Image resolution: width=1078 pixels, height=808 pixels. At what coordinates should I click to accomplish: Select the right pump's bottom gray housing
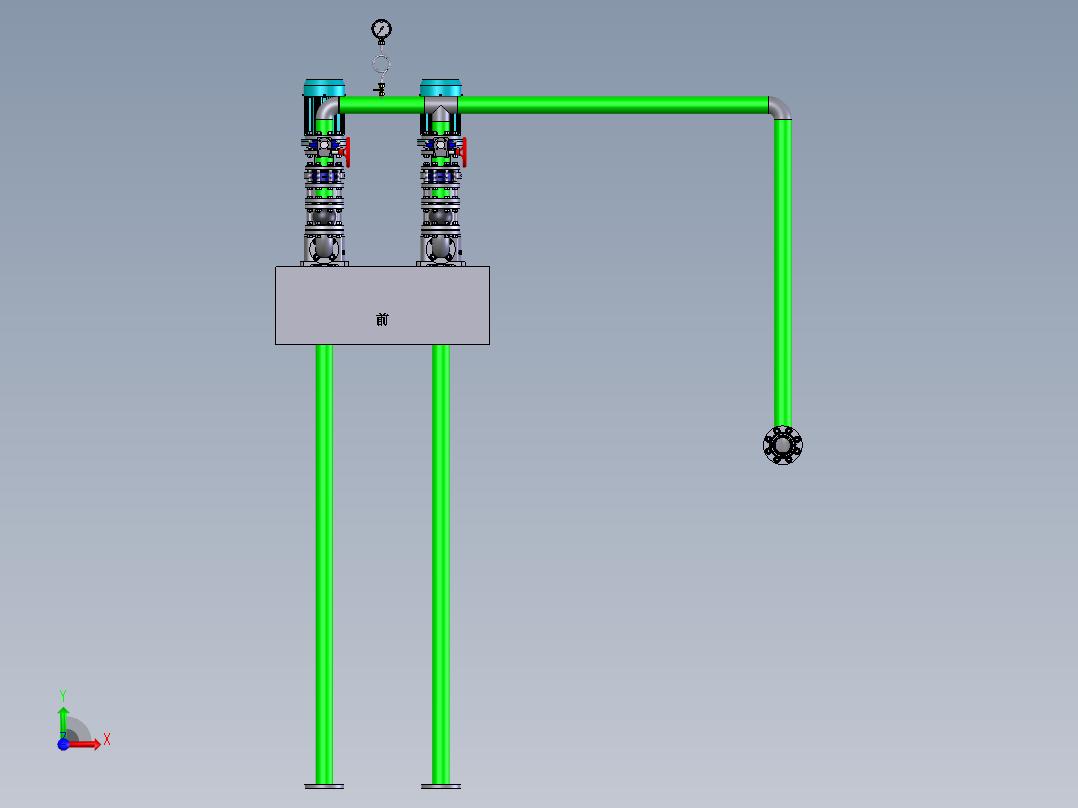[441, 248]
